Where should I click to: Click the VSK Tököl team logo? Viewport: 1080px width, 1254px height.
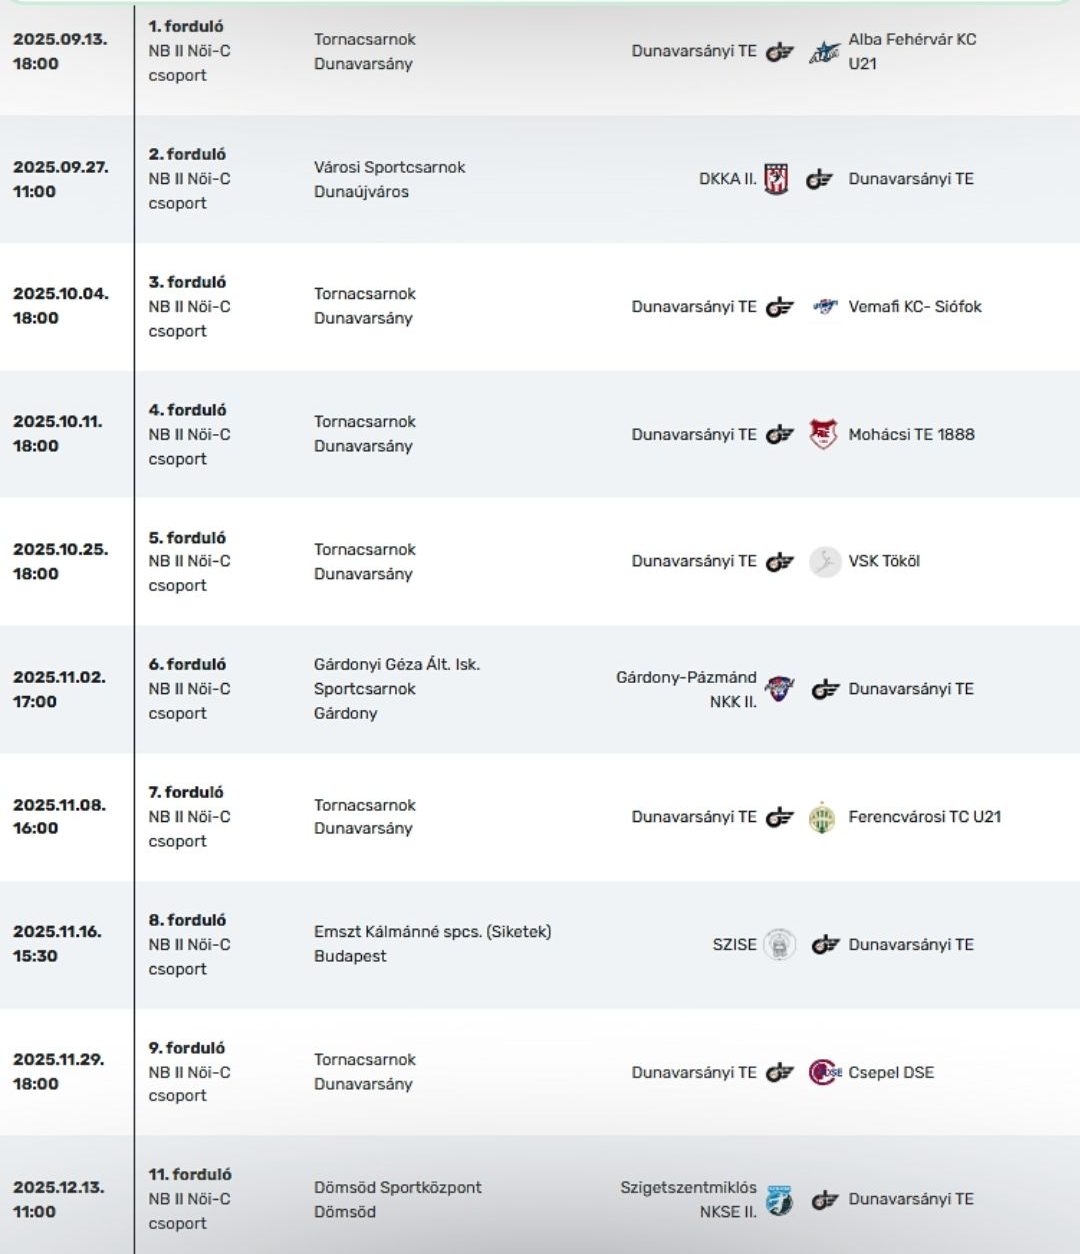[824, 562]
